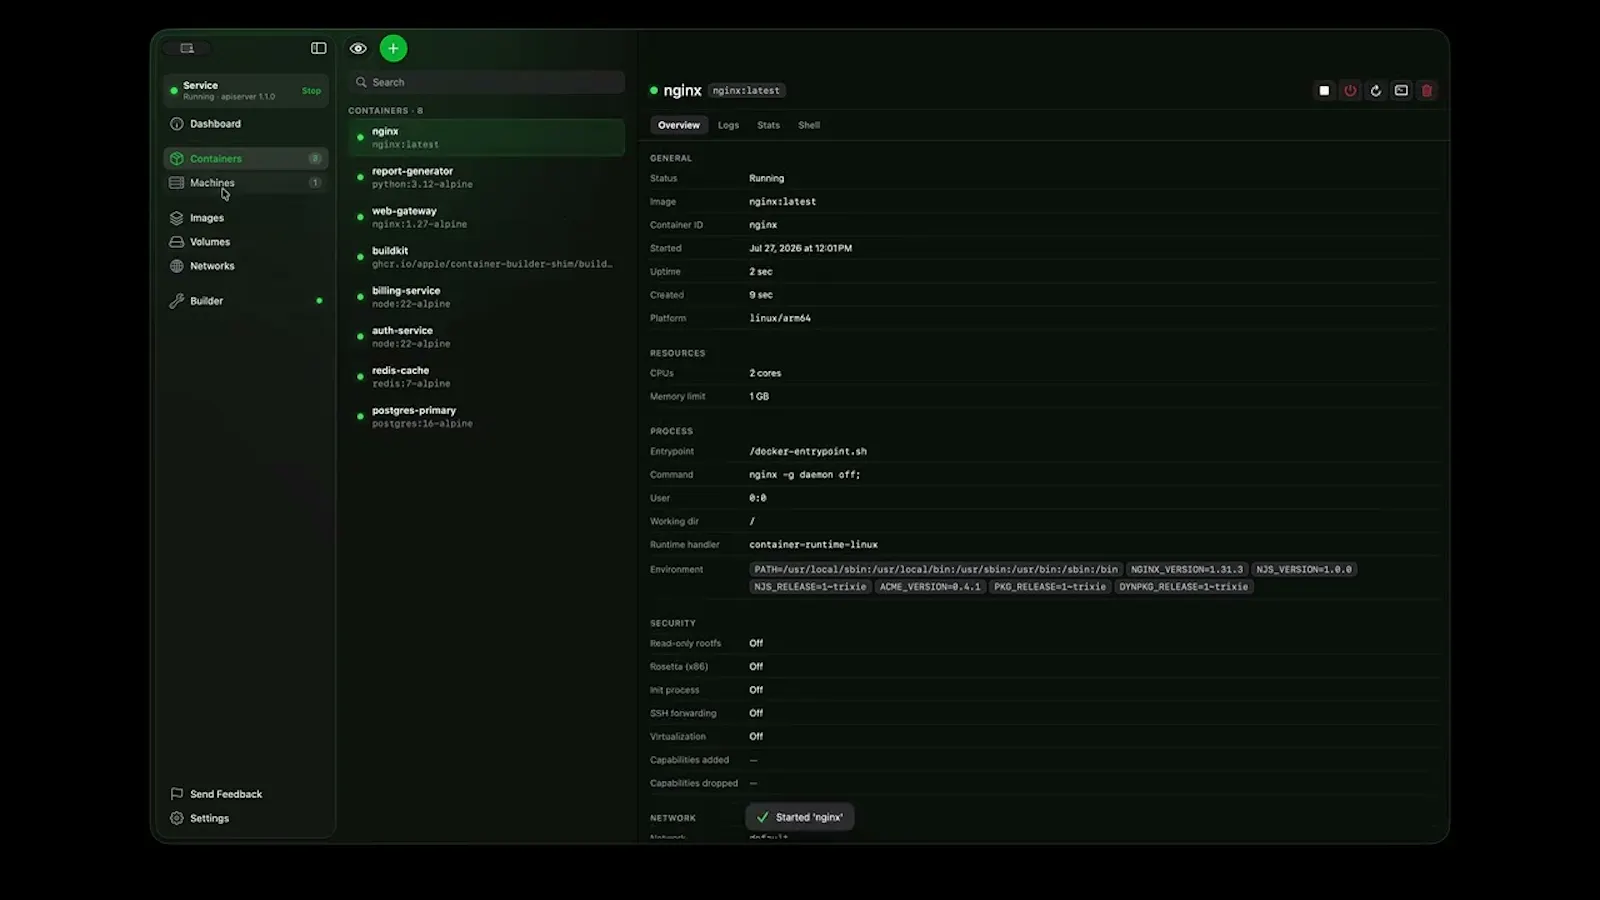This screenshot has width=1600, height=900.
Task: Delete the nginx container with the red trash icon
Action: [1427, 91]
